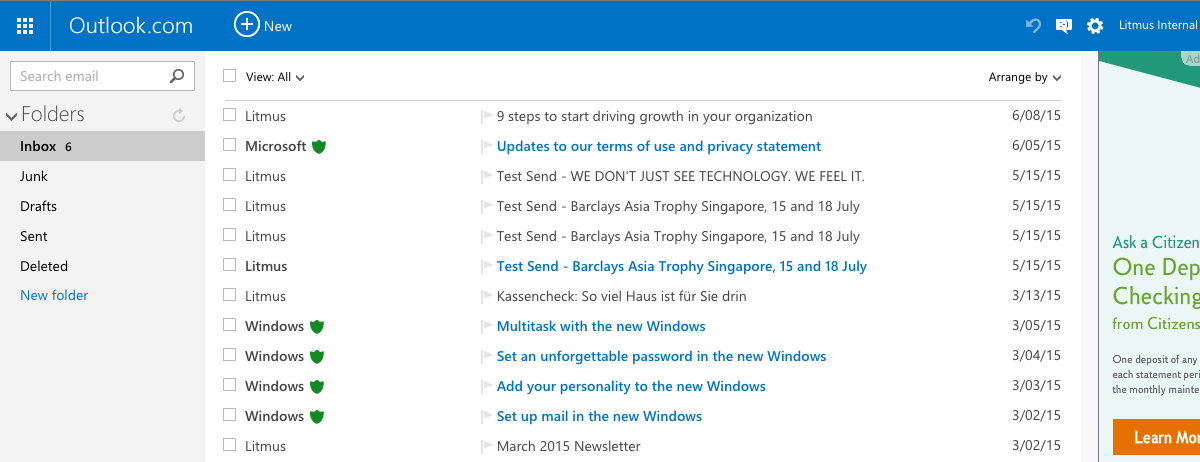The width and height of the screenshot is (1200, 462).
Task: Open the WE DON'T JUST SEE TECHNOLOGY email
Action: 680,176
